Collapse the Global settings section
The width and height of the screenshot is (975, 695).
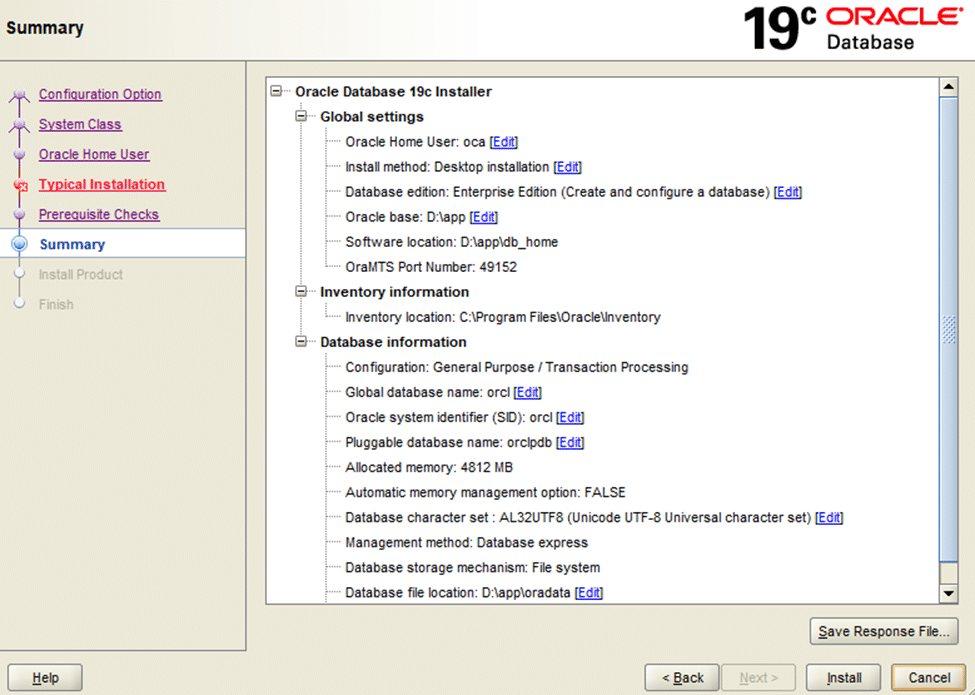tap(301, 116)
